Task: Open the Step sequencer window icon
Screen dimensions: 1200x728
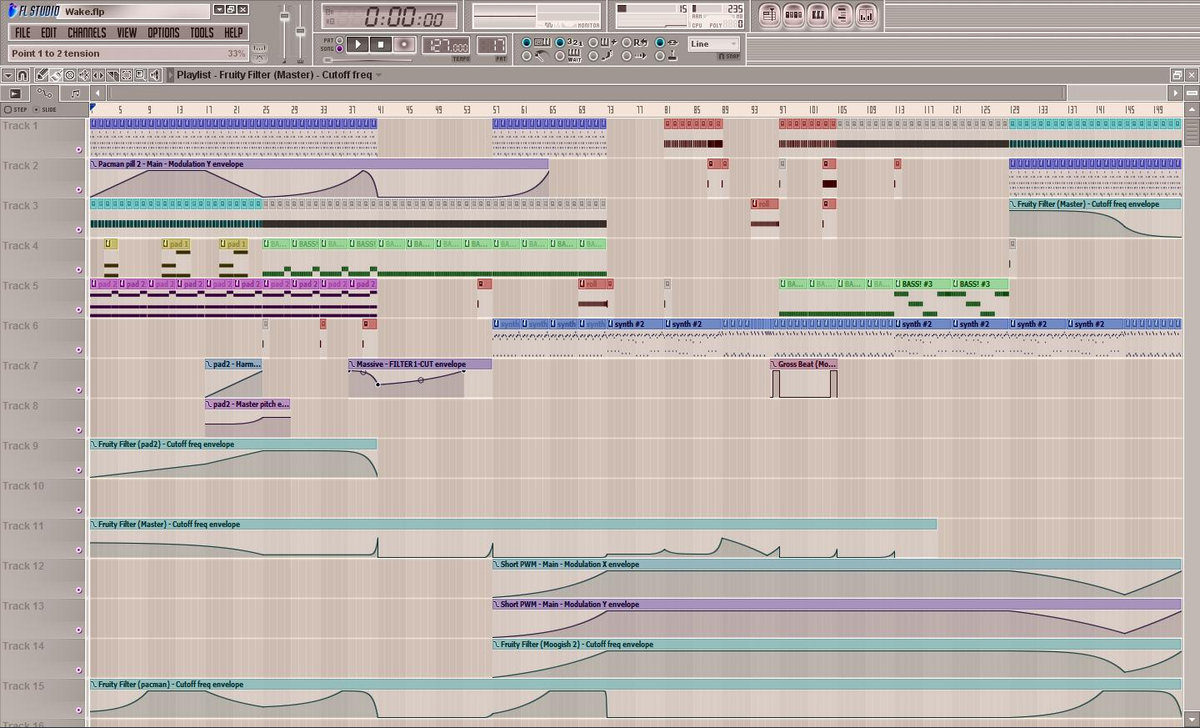Action: (x=794, y=15)
